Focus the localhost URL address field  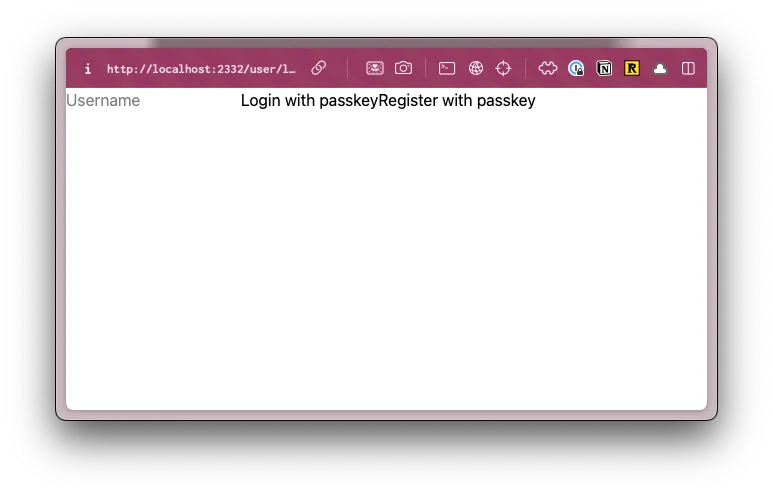[x=202, y=69]
